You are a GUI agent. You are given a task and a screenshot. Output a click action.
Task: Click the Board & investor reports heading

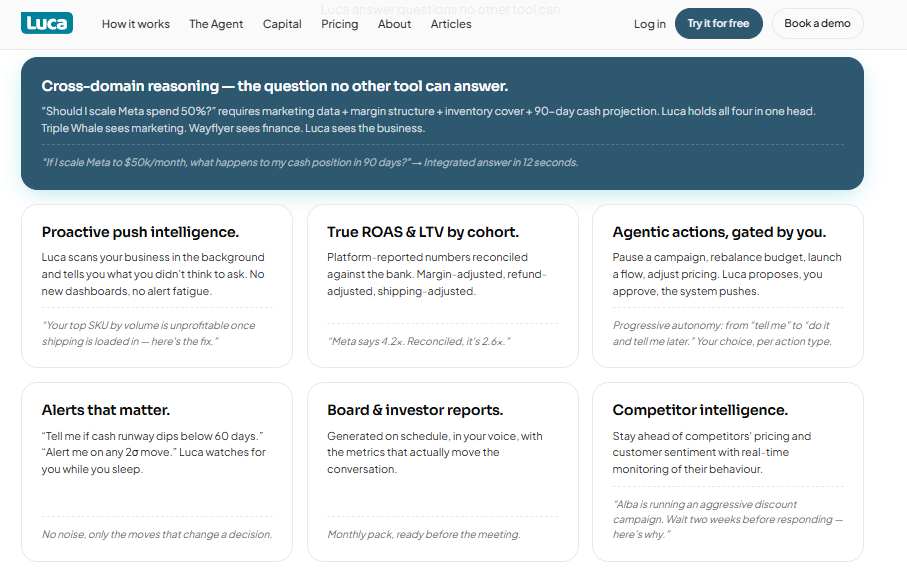[415, 410]
